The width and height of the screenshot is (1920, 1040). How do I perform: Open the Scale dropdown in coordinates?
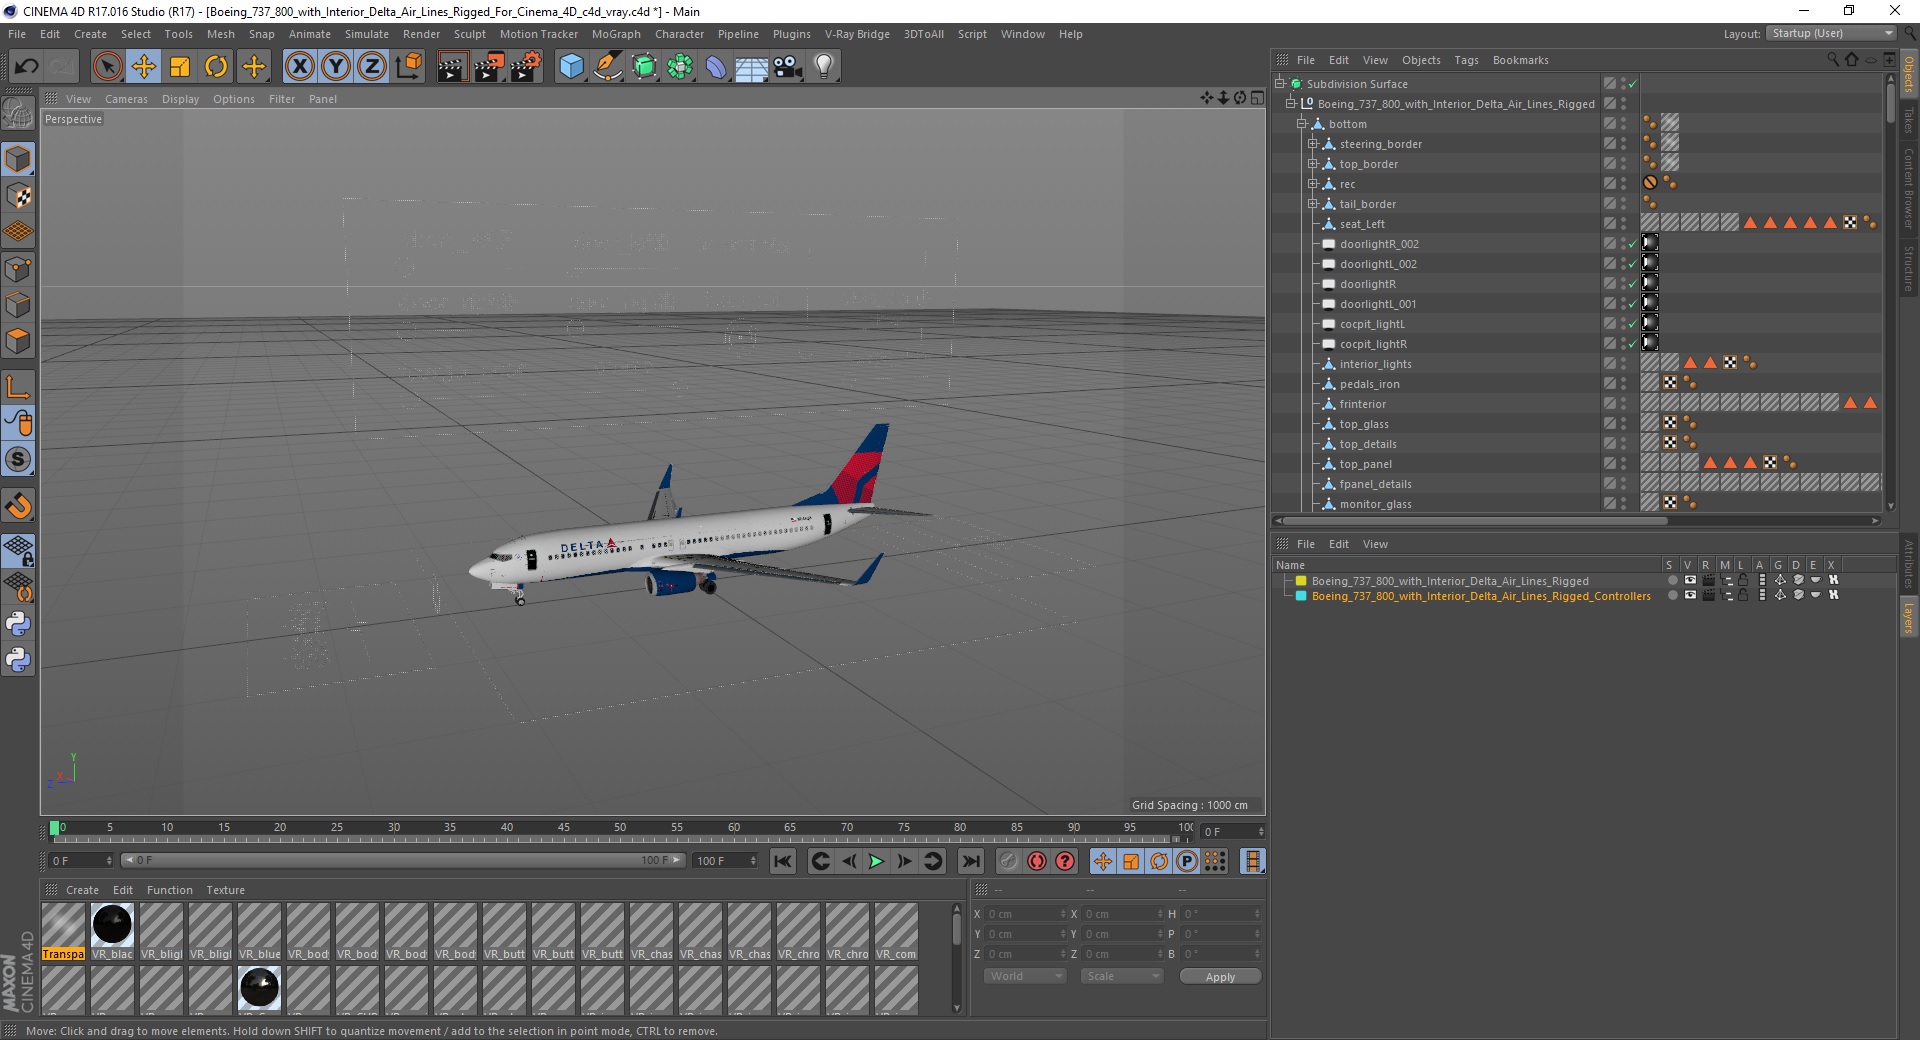tap(1121, 976)
